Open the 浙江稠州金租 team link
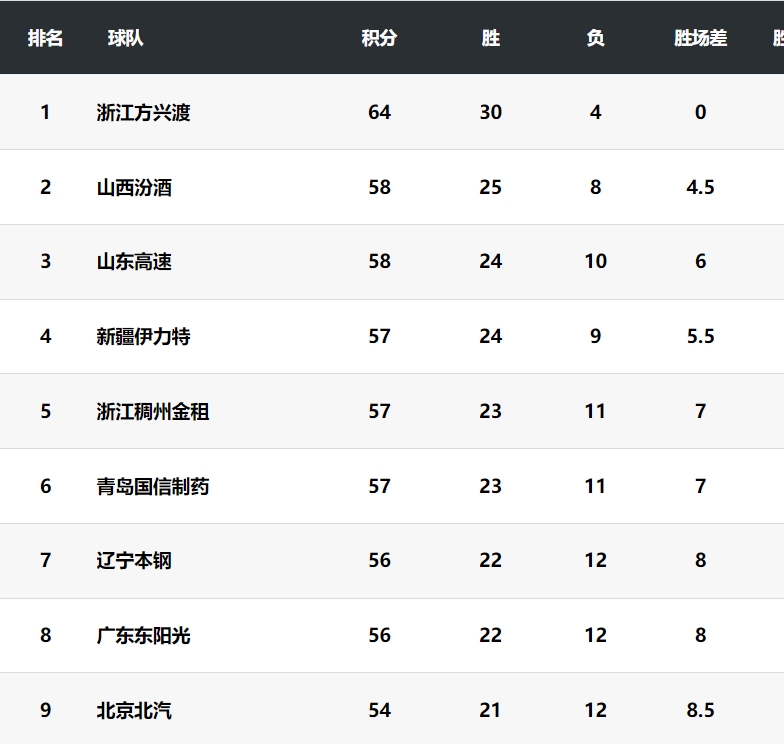 pyautogui.click(x=153, y=411)
